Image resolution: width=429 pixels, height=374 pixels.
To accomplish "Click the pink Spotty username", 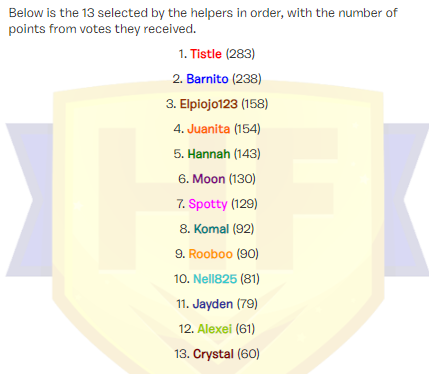I will click(x=208, y=204).
